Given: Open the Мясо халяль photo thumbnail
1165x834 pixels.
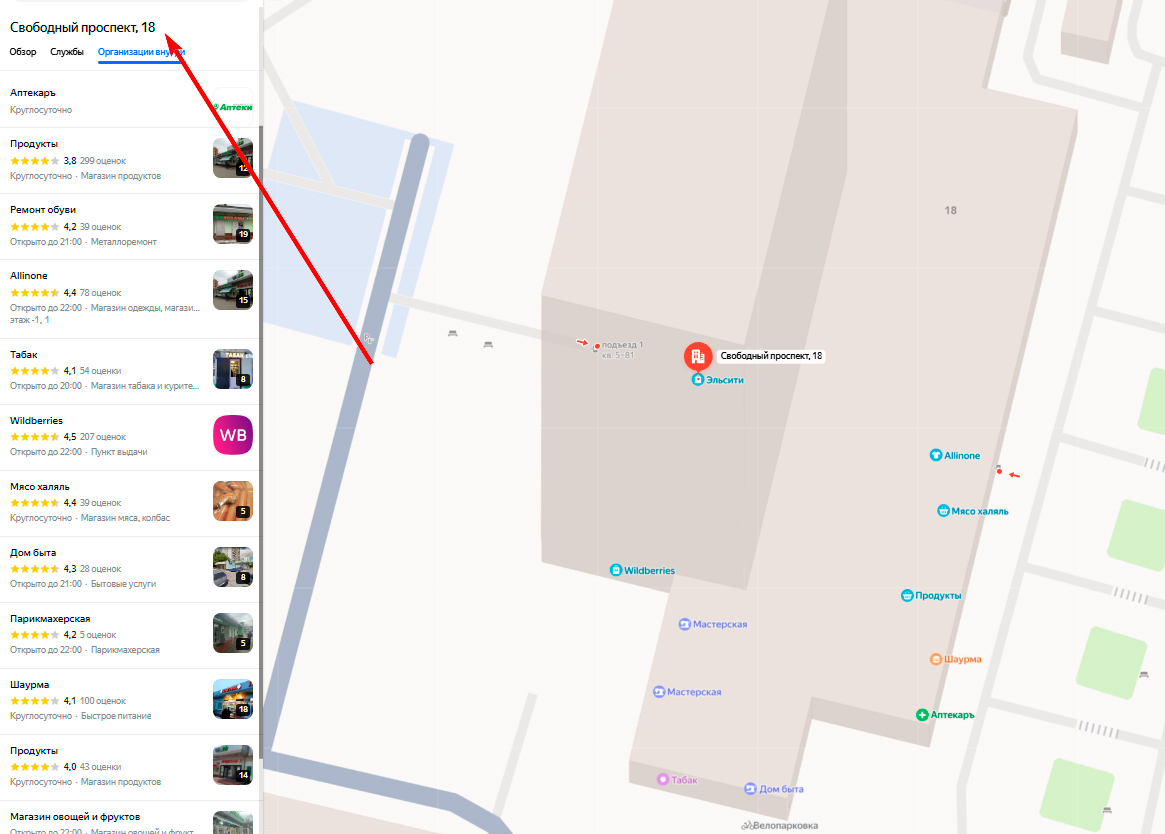Looking at the screenshot, I should point(233,501).
